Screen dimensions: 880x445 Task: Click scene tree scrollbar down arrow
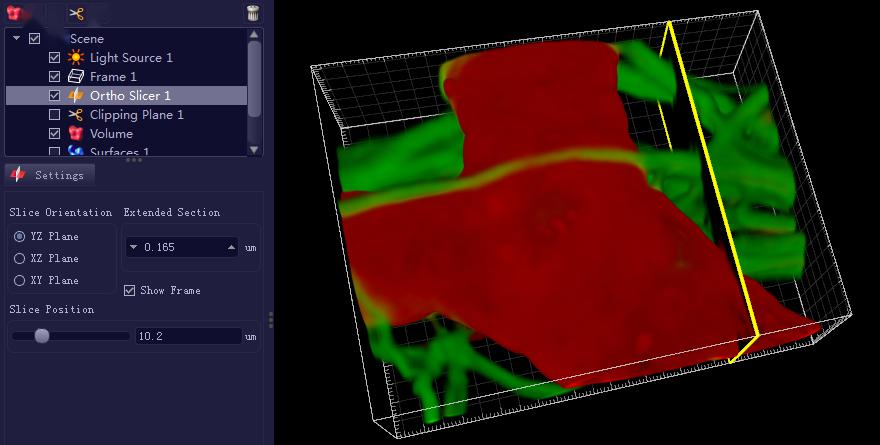point(254,150)
